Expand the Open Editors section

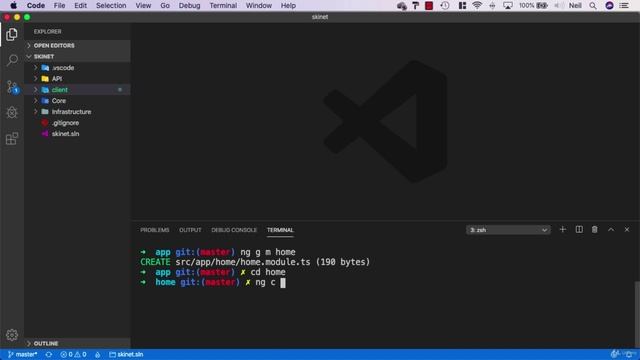click(78, 45)
